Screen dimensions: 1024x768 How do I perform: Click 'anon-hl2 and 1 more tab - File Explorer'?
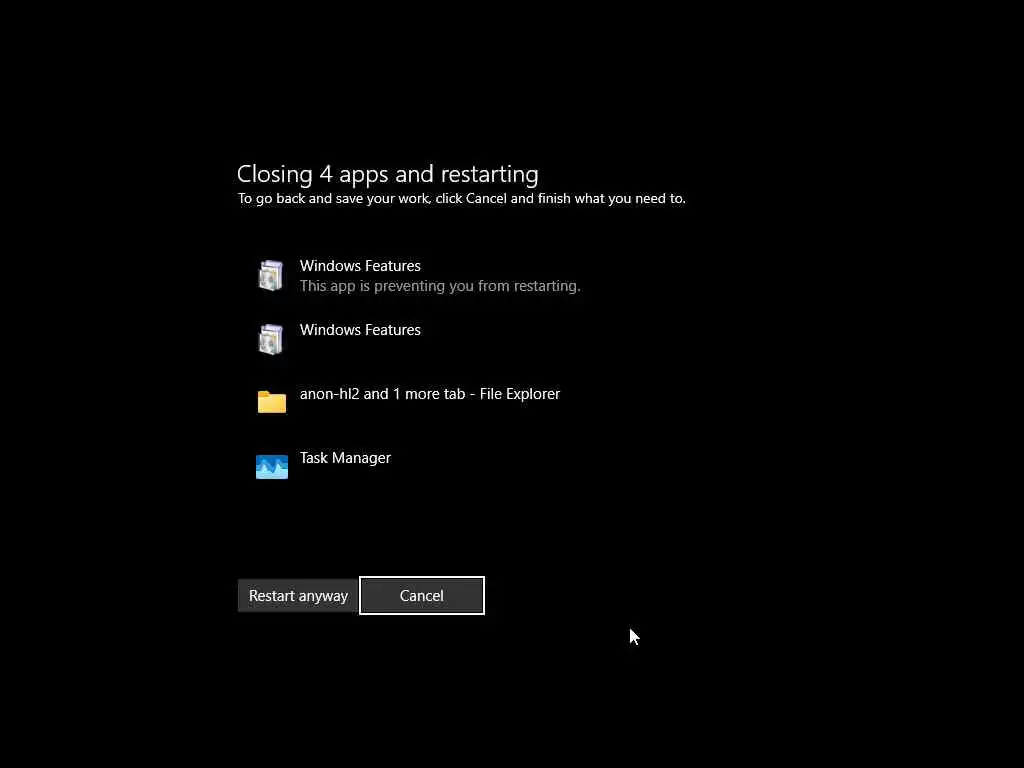click(x=430, y=394)
